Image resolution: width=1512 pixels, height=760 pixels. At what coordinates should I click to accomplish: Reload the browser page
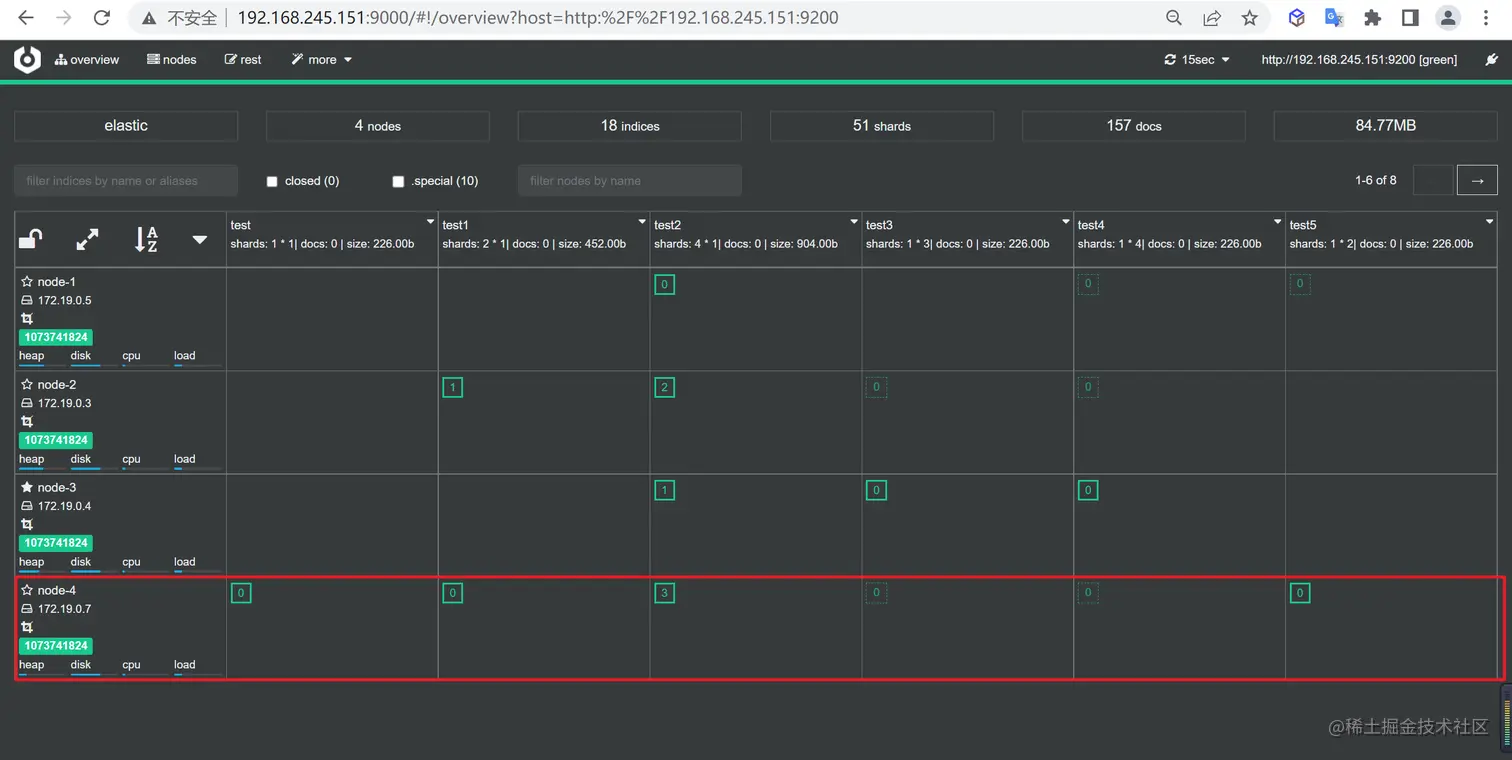[x=101, y=18]
